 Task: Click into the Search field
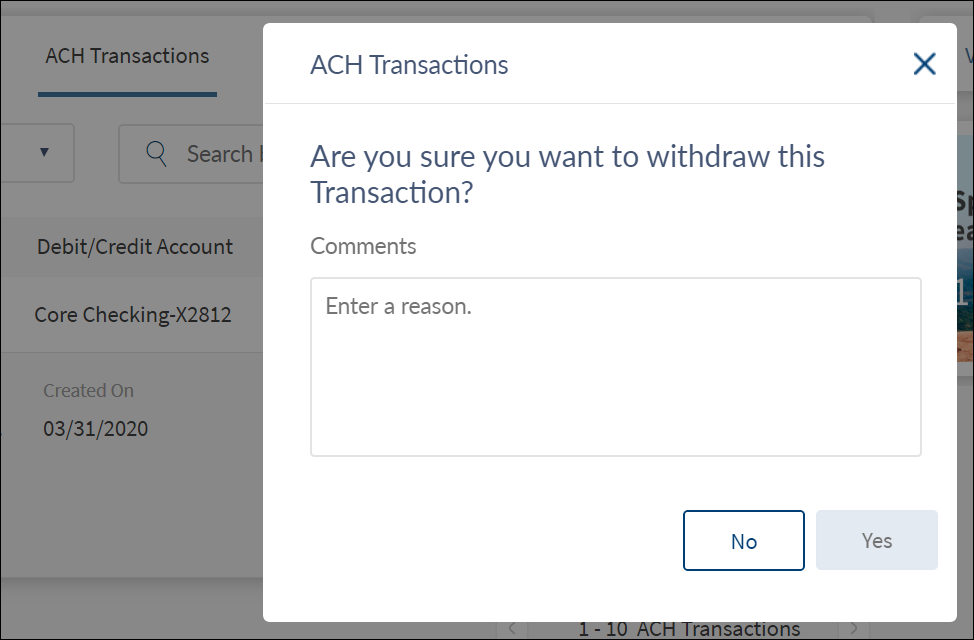[220, 154]
